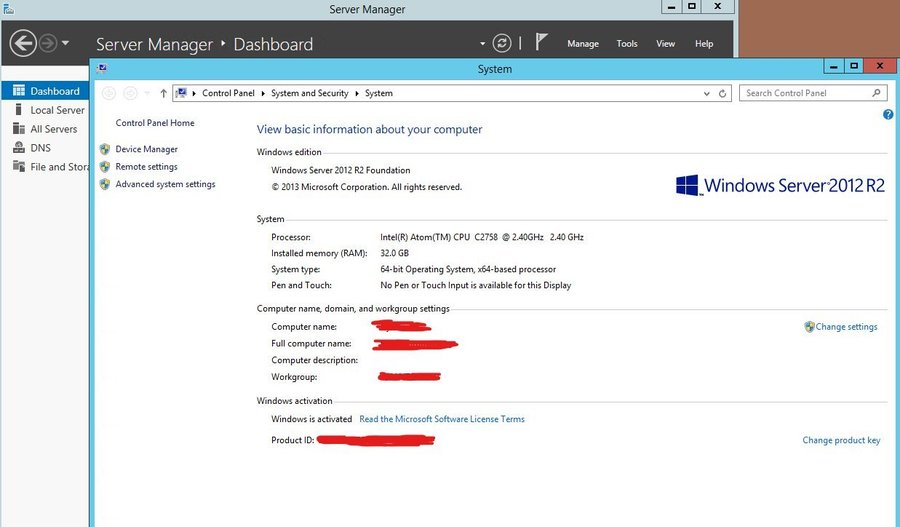Click processor value Intel Atom C2758 text
900x527 pixels.
482,237
